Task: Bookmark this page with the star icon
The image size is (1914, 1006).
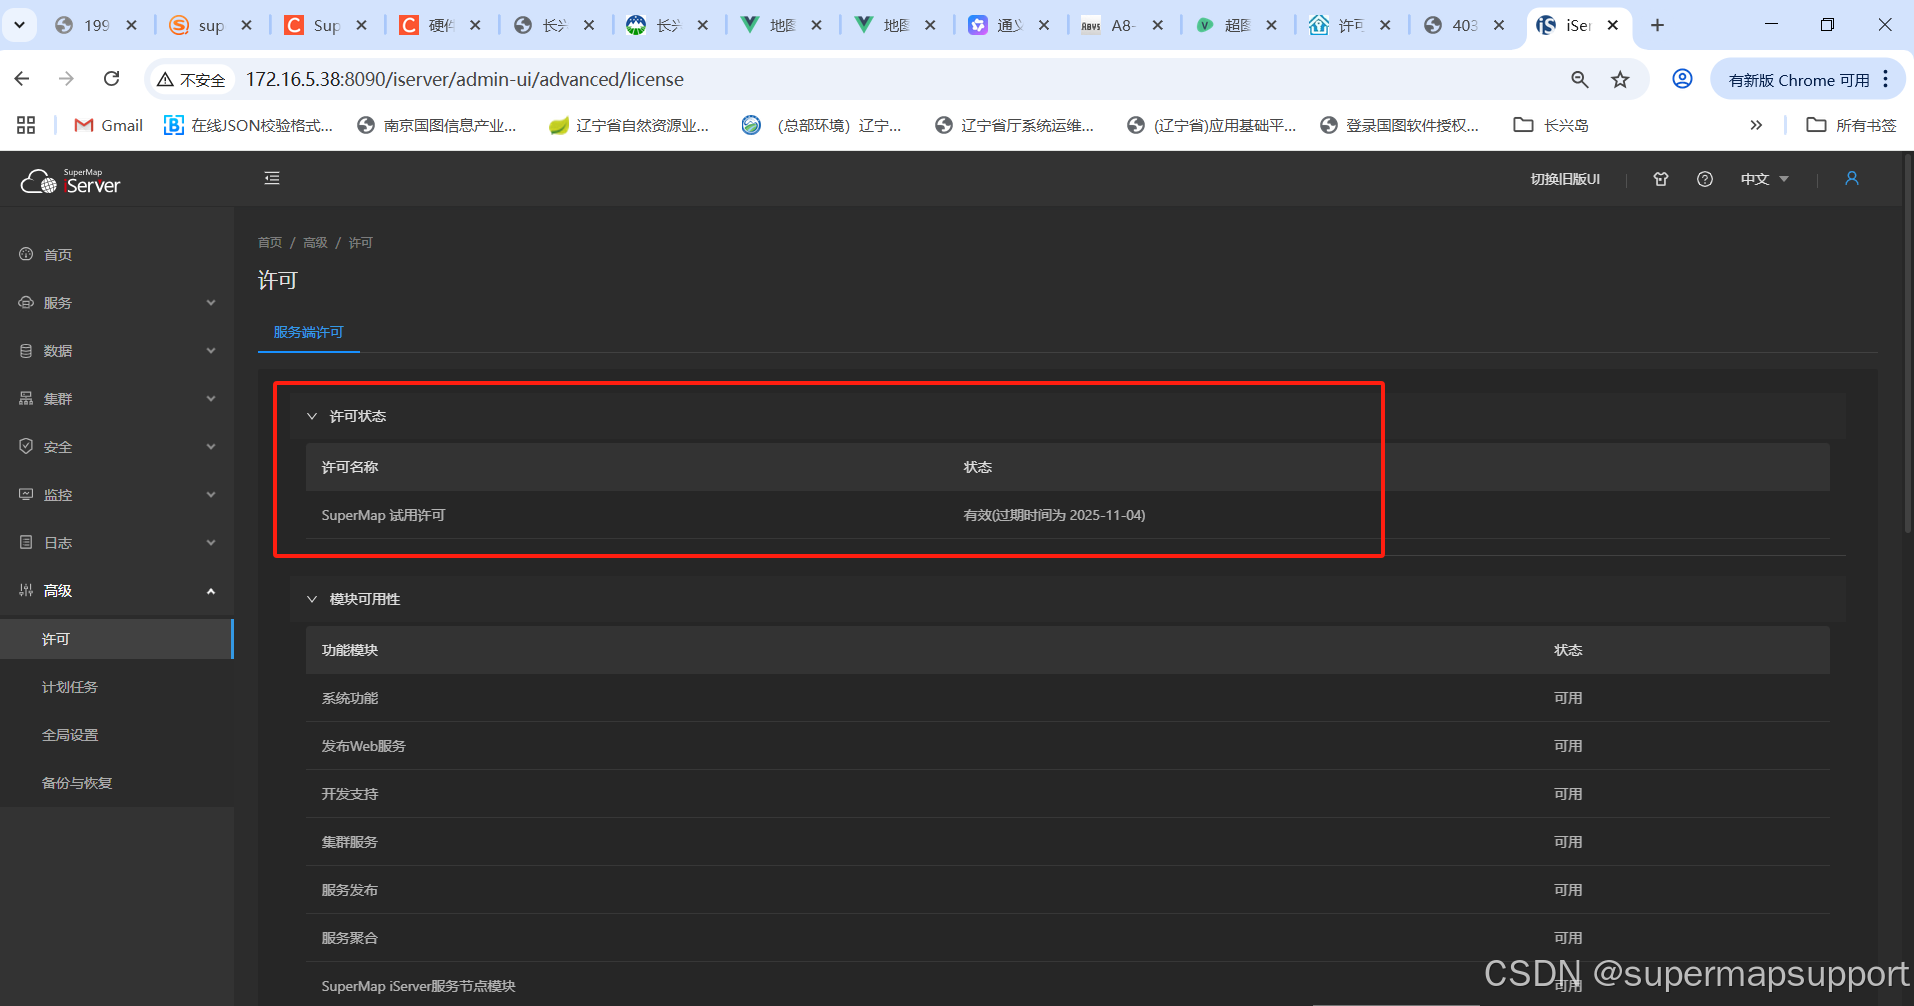Action: [x=1620, y=79]
